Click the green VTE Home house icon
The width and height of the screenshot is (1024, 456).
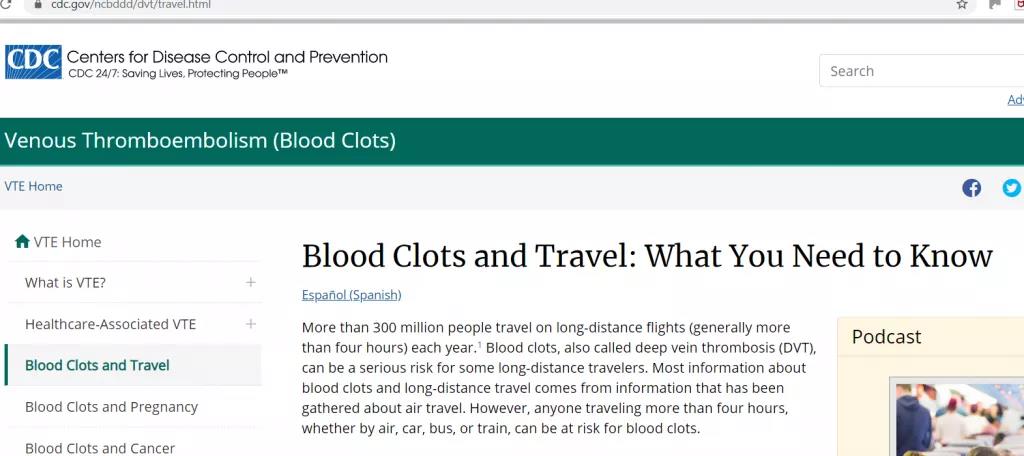22,242
